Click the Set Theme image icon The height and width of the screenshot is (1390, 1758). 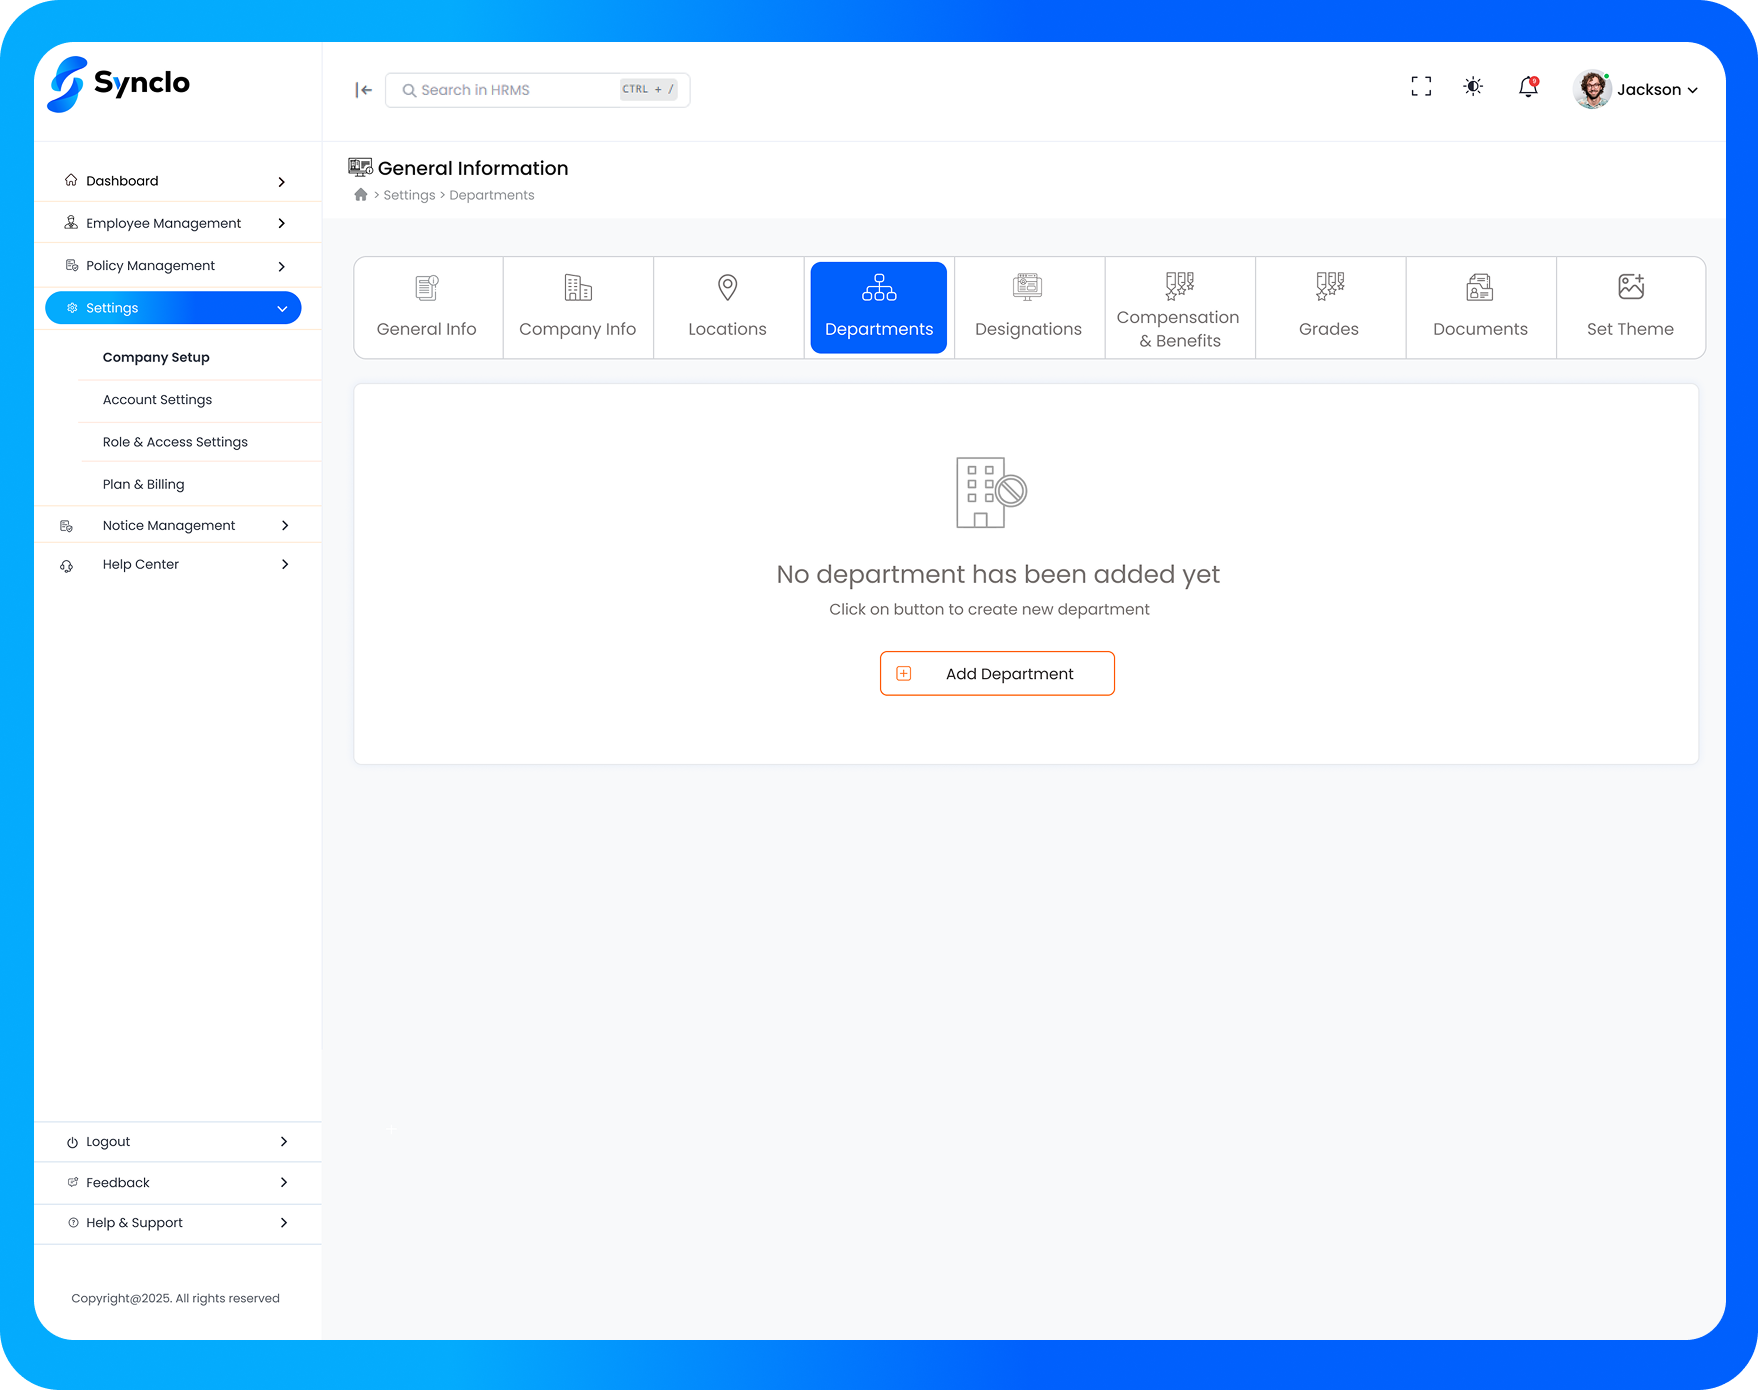pos(1631,287)
